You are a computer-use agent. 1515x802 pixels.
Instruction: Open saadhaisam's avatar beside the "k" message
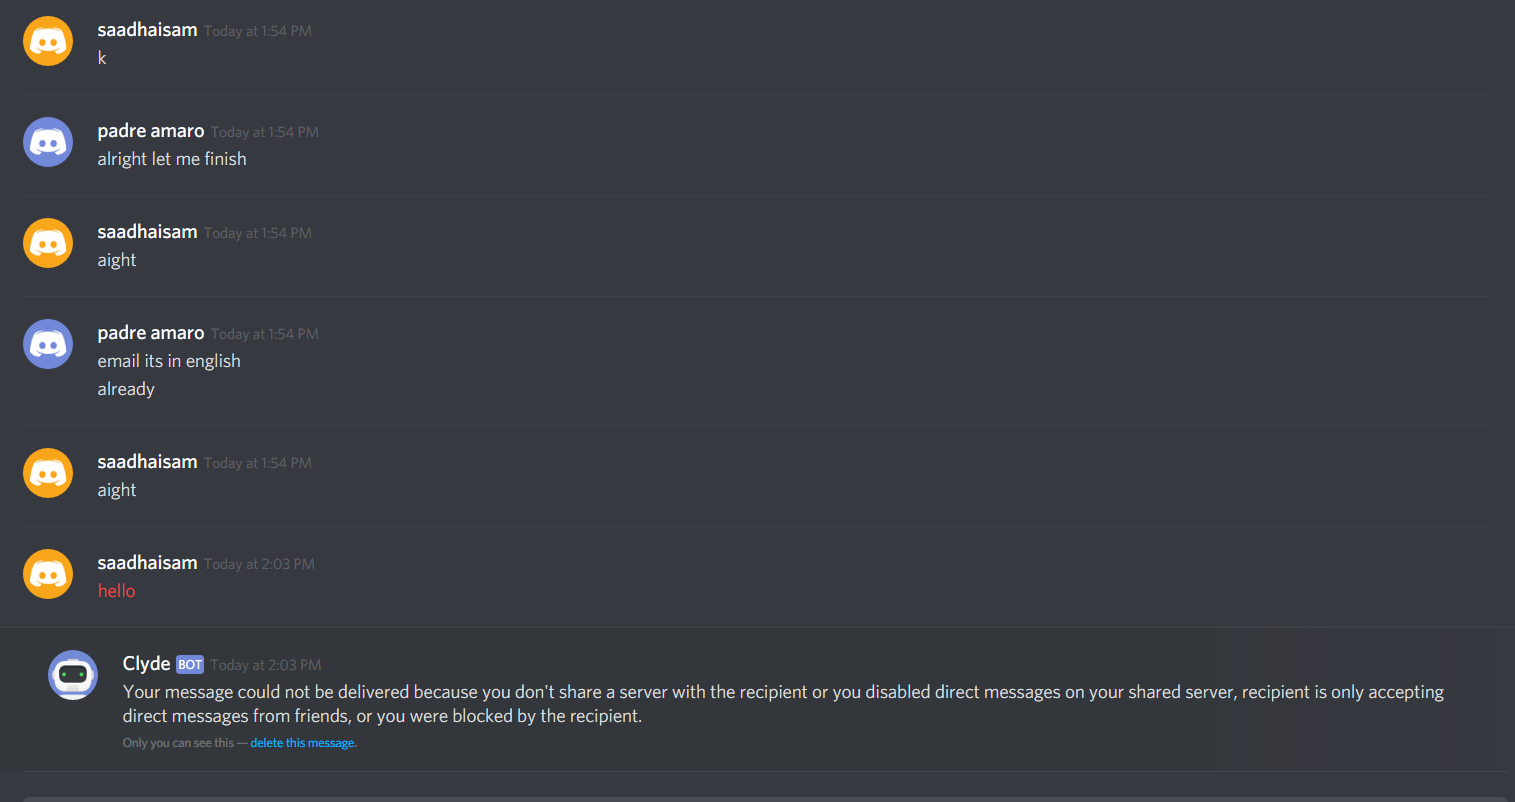(48, 41)
